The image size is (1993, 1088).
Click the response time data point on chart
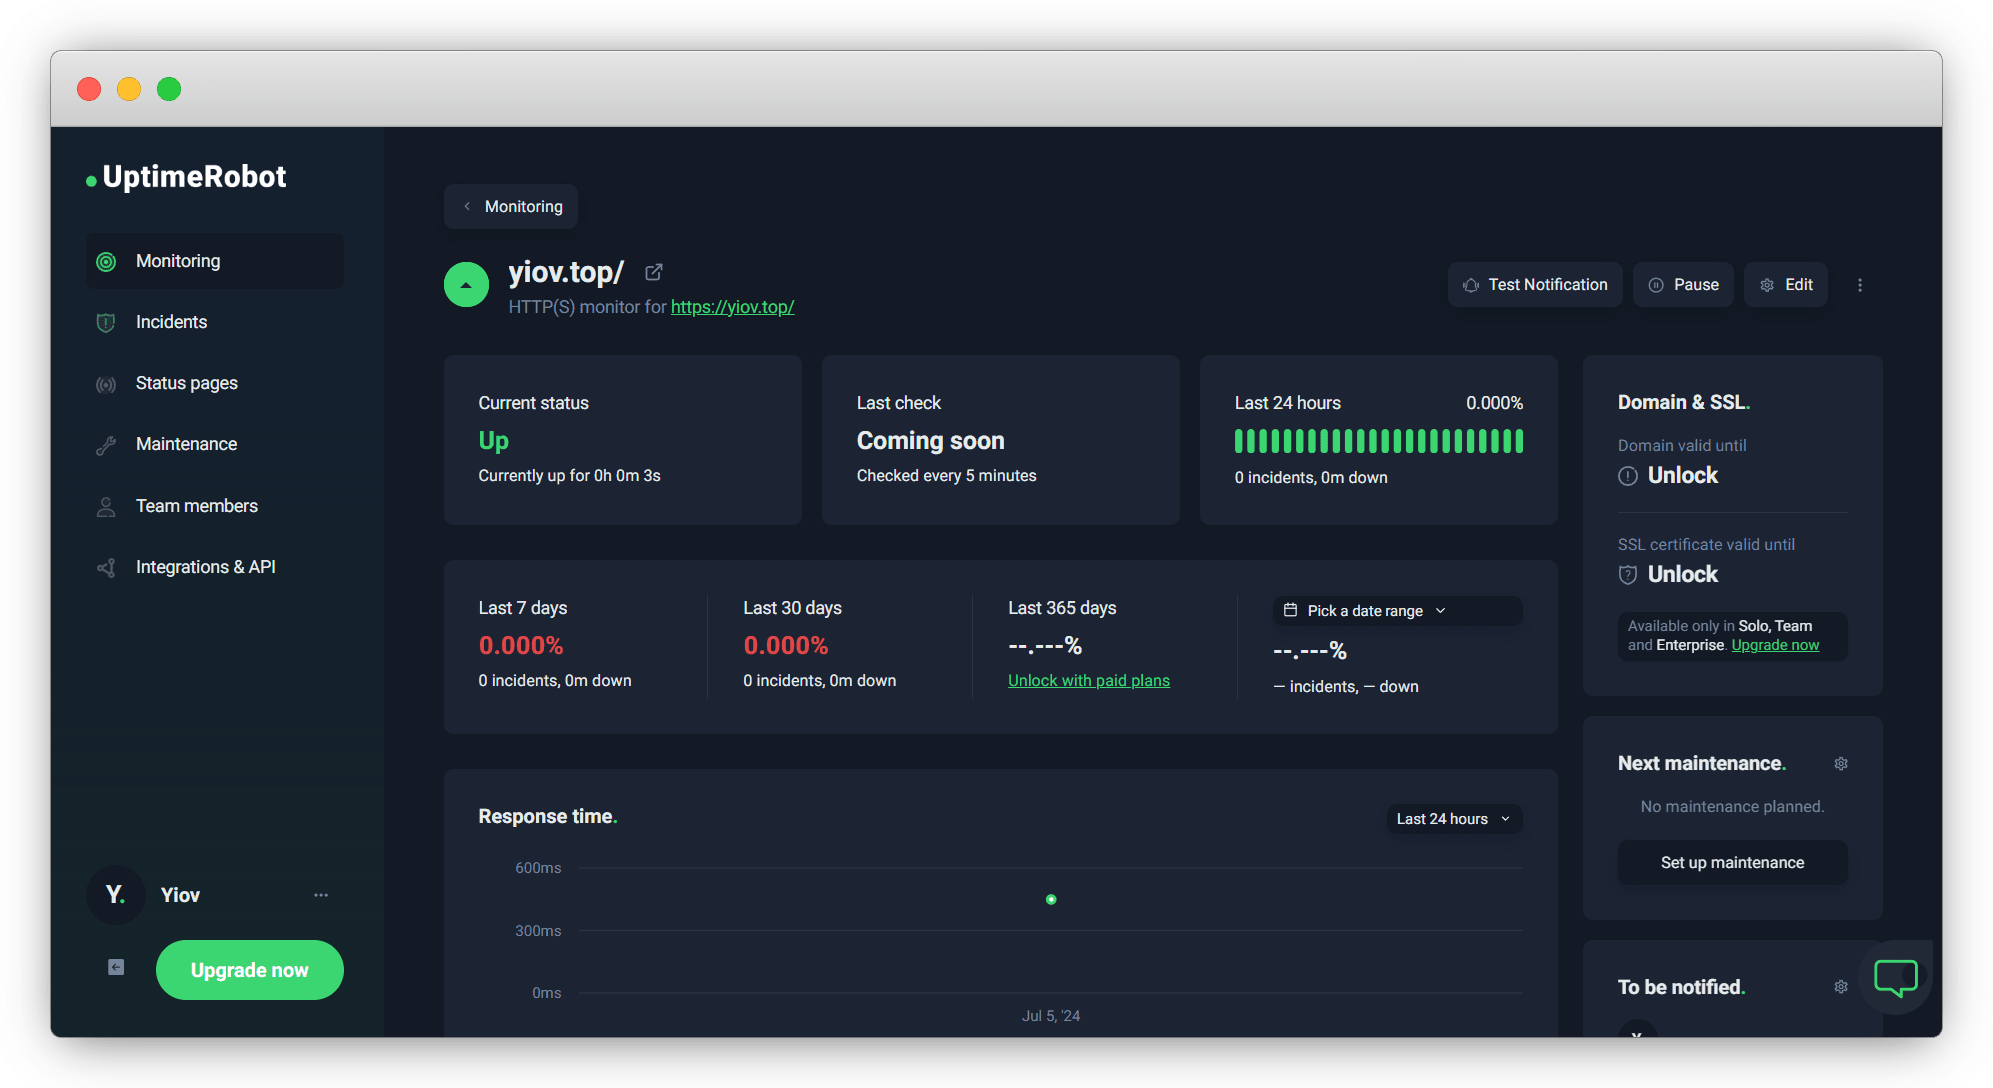1051,900
